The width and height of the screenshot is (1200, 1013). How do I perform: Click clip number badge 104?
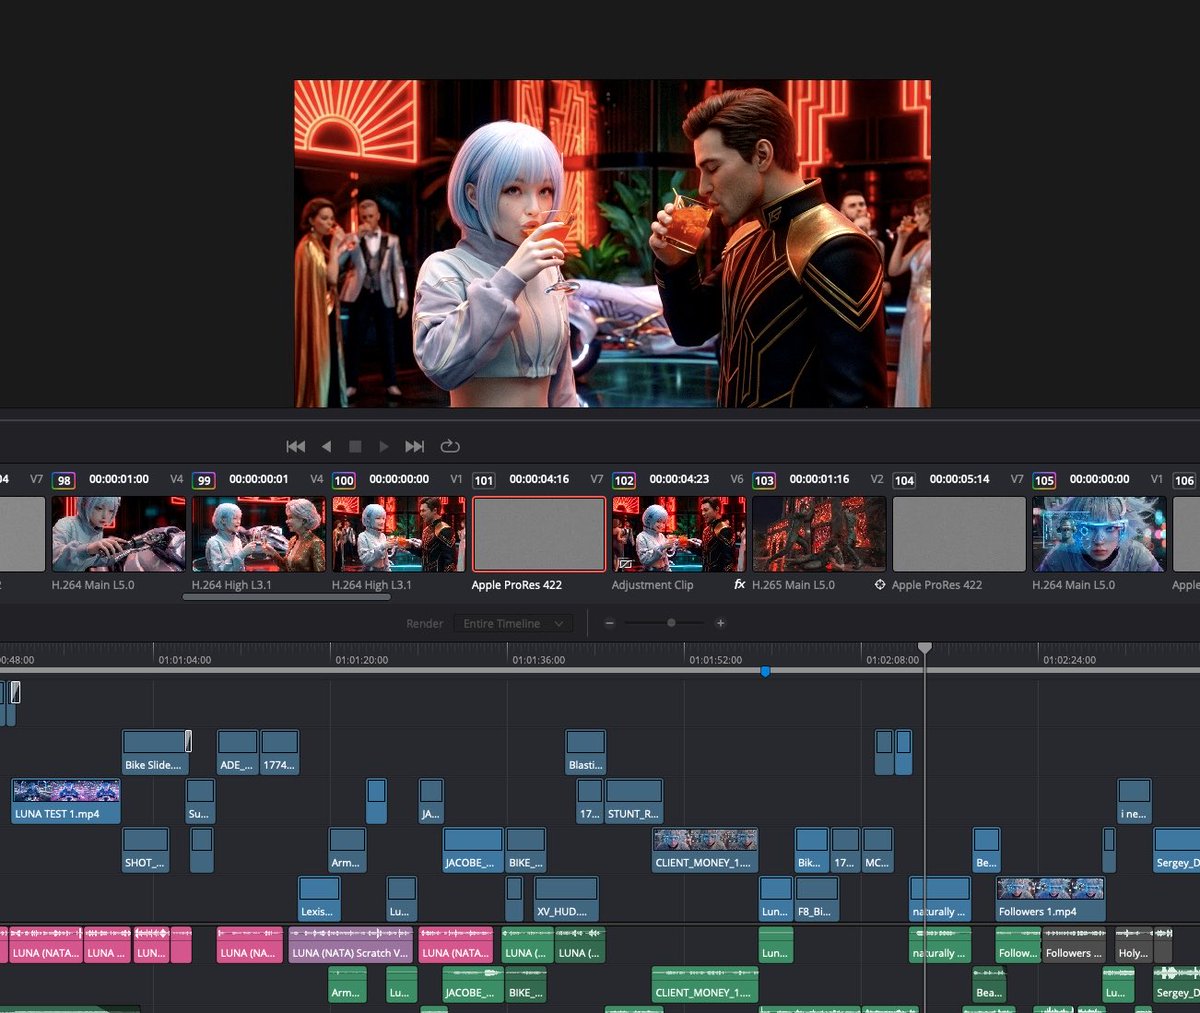point(904,480)
